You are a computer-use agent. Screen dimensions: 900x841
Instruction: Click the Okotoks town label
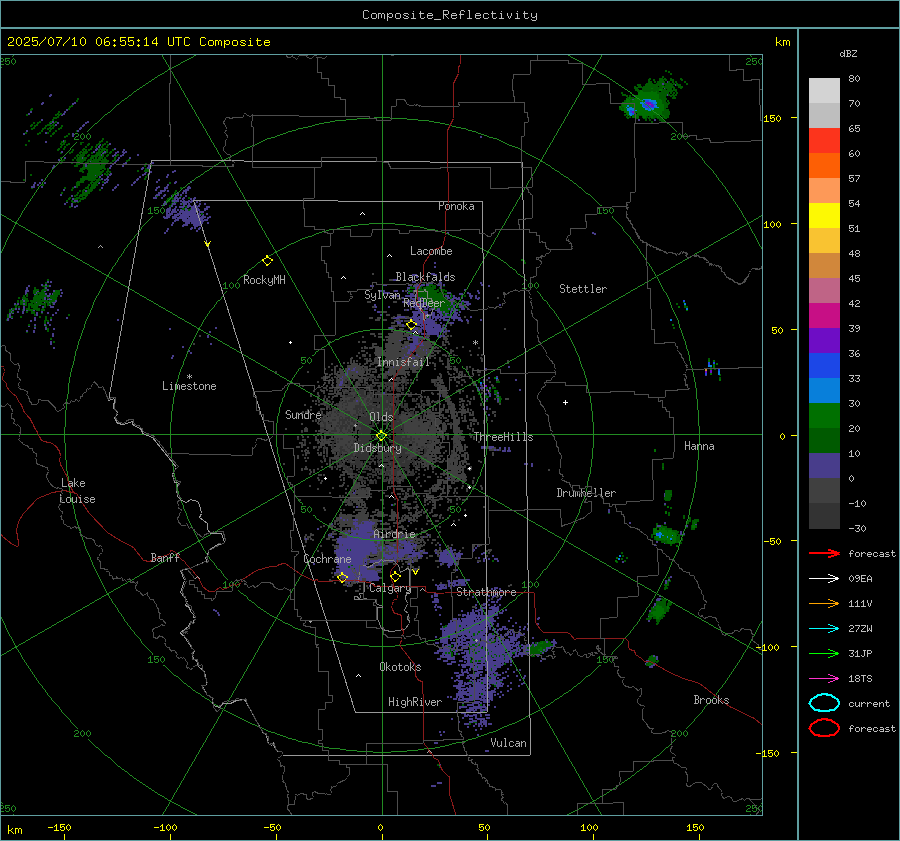tap(400, 667)
